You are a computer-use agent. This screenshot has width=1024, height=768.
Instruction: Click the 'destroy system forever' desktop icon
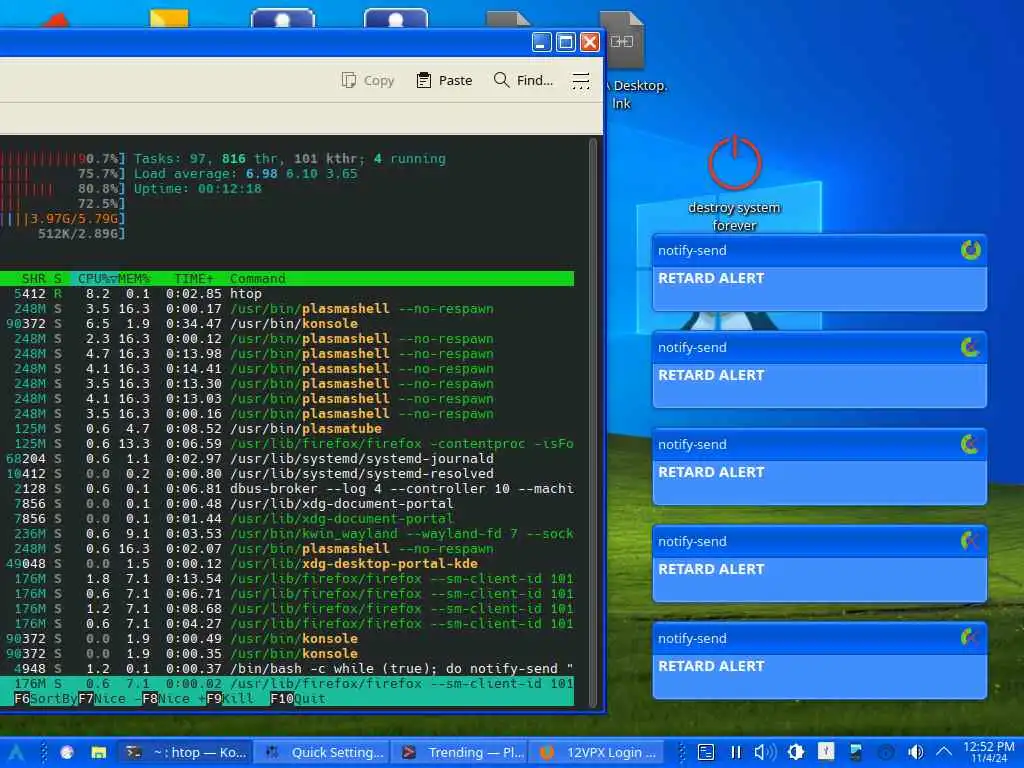click(x=735, y=184)
